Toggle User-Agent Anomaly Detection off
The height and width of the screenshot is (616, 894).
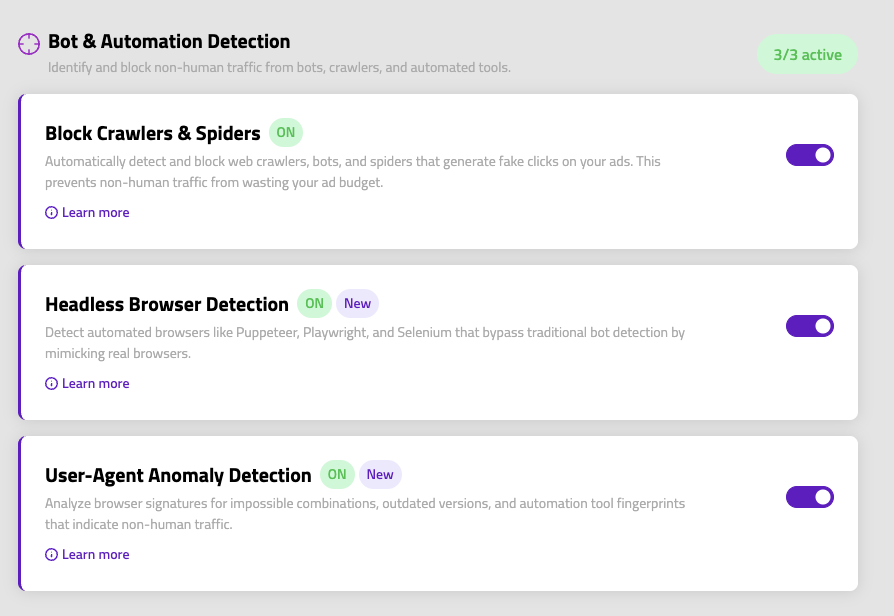[x=809, y=497]
